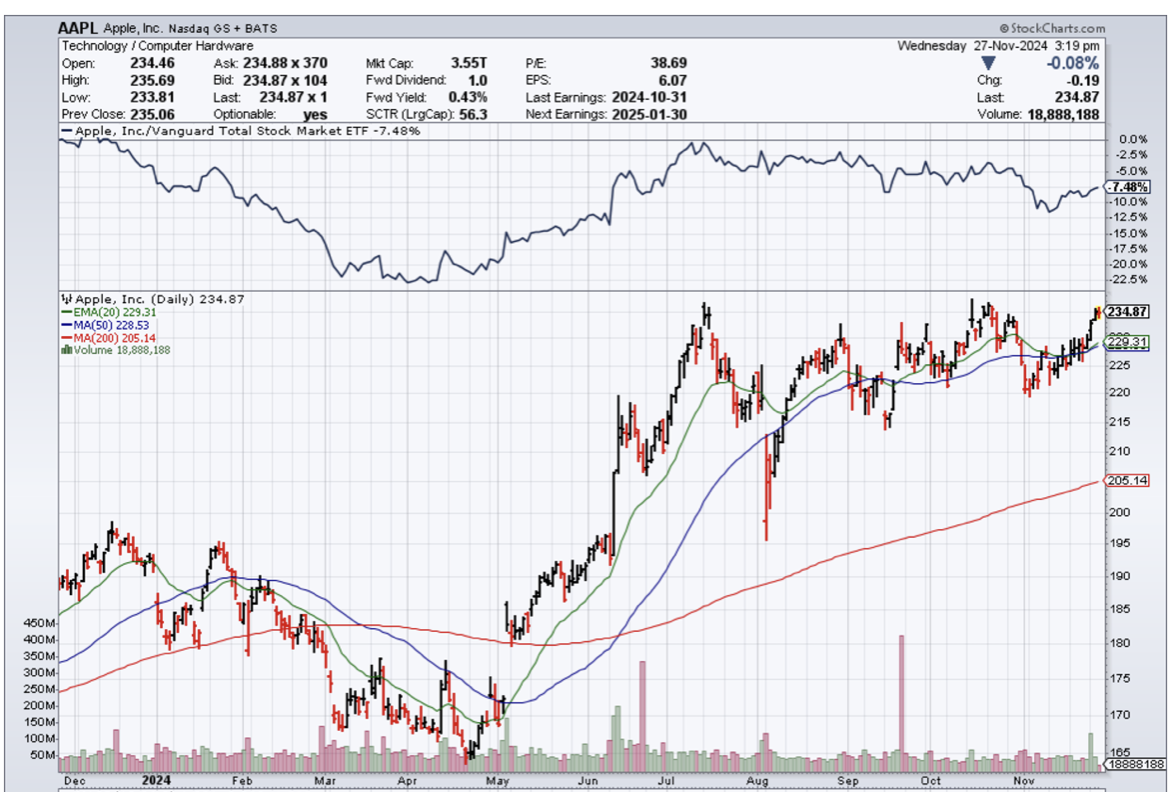Click the Aug label on the date axis

coord(758,779)
